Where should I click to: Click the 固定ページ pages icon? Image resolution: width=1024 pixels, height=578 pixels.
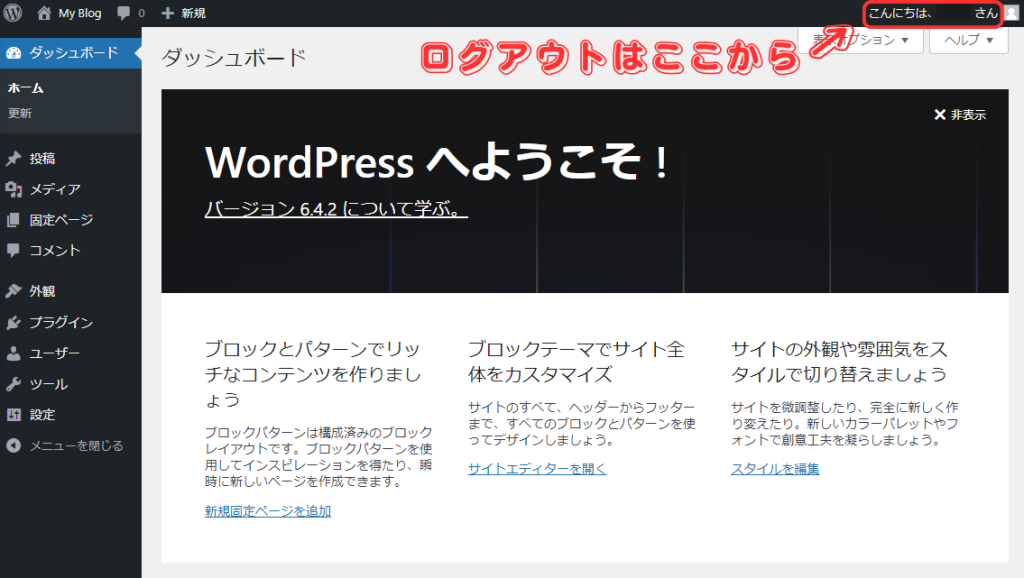coord(14,220)
